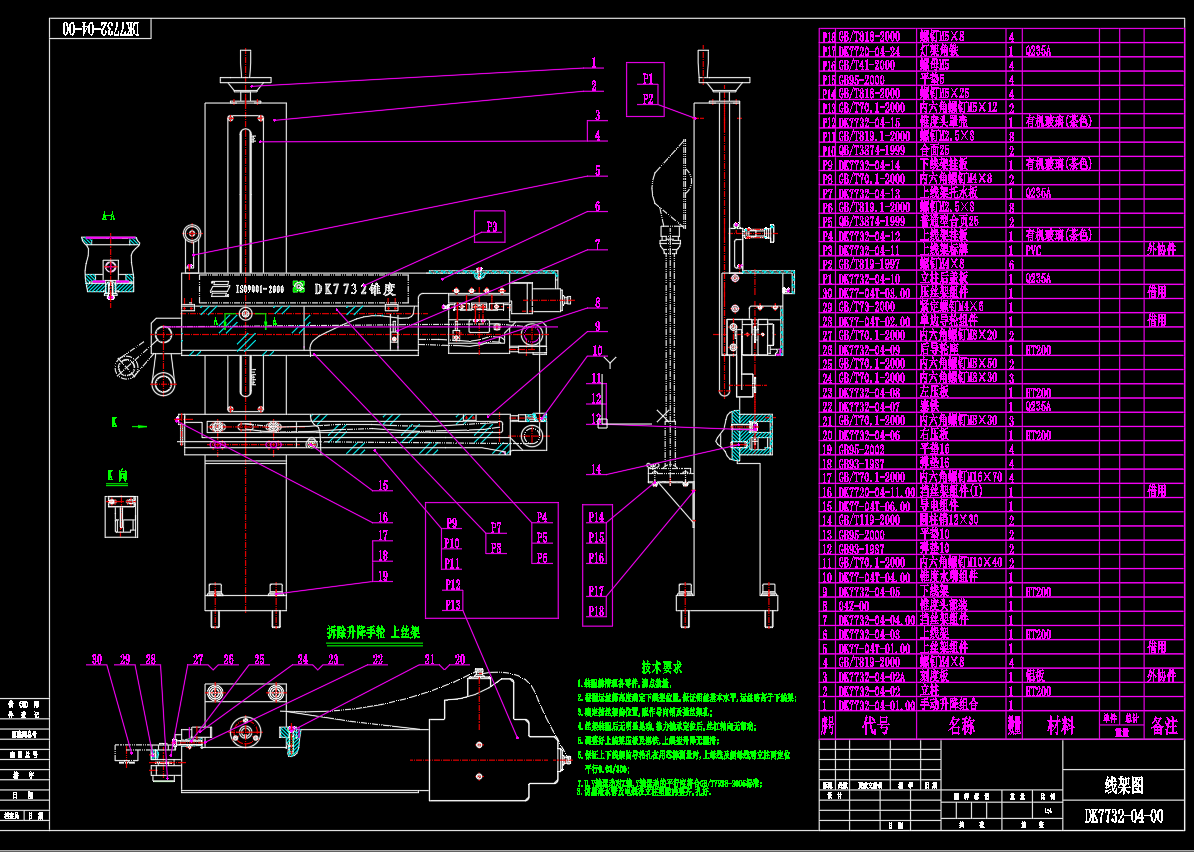Select part code 'DK7732-04-08' in the parts list
The image size is (1194, 852).
click(870, 392)
